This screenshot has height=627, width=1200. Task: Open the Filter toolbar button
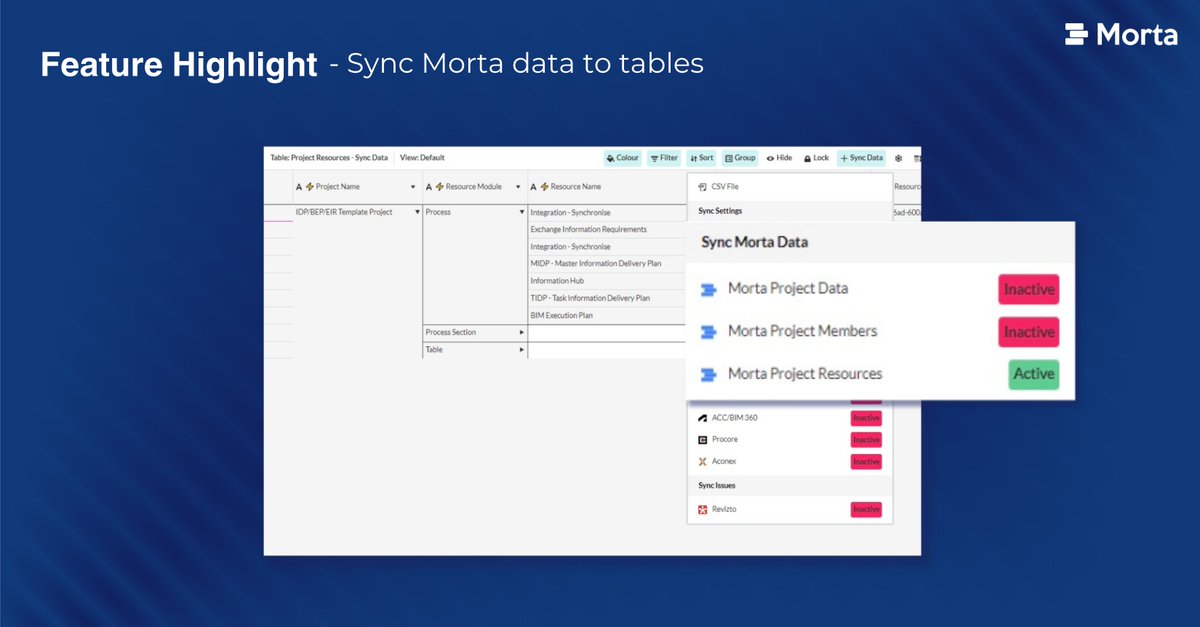[664, 158]
